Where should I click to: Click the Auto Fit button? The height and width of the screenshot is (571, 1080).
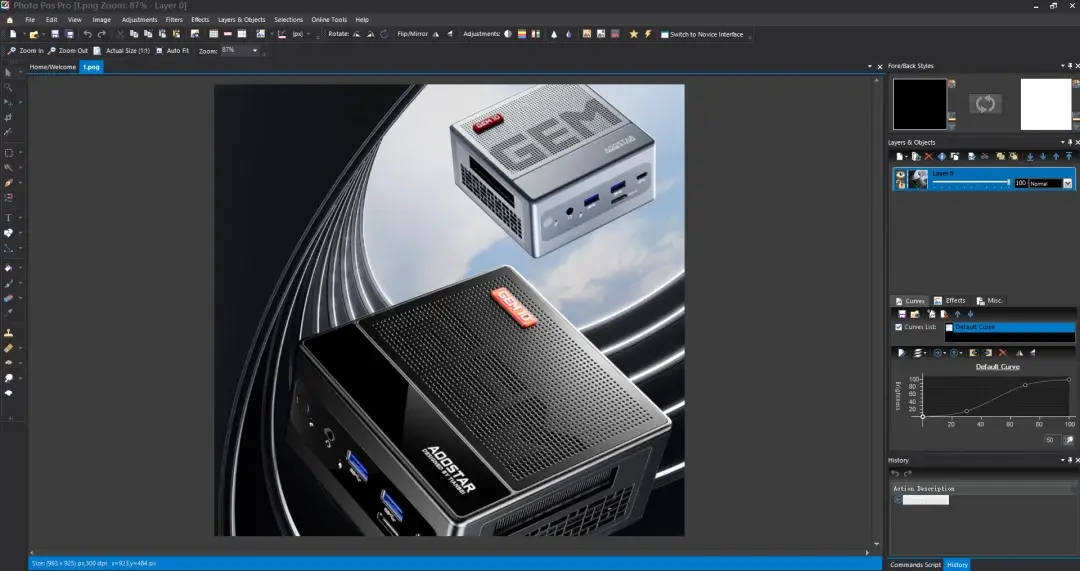coord(172,50)
